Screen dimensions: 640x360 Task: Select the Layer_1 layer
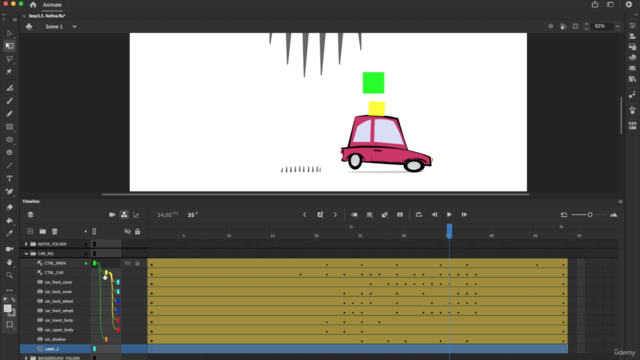coord(51,349)
